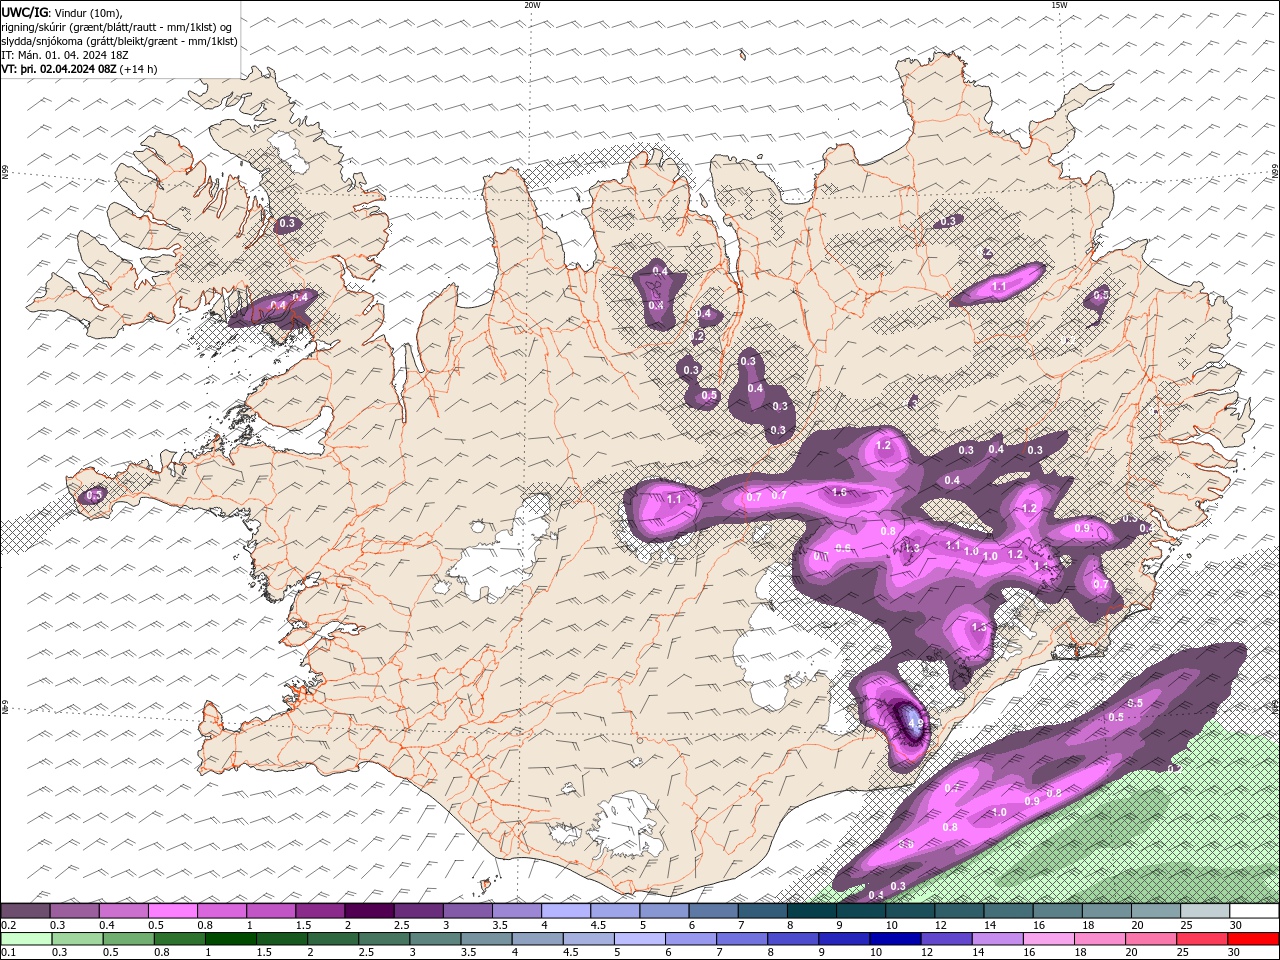Select the top-row purple swatch labeled 0.3
1280x960 pixels.
tap(74, 911)
